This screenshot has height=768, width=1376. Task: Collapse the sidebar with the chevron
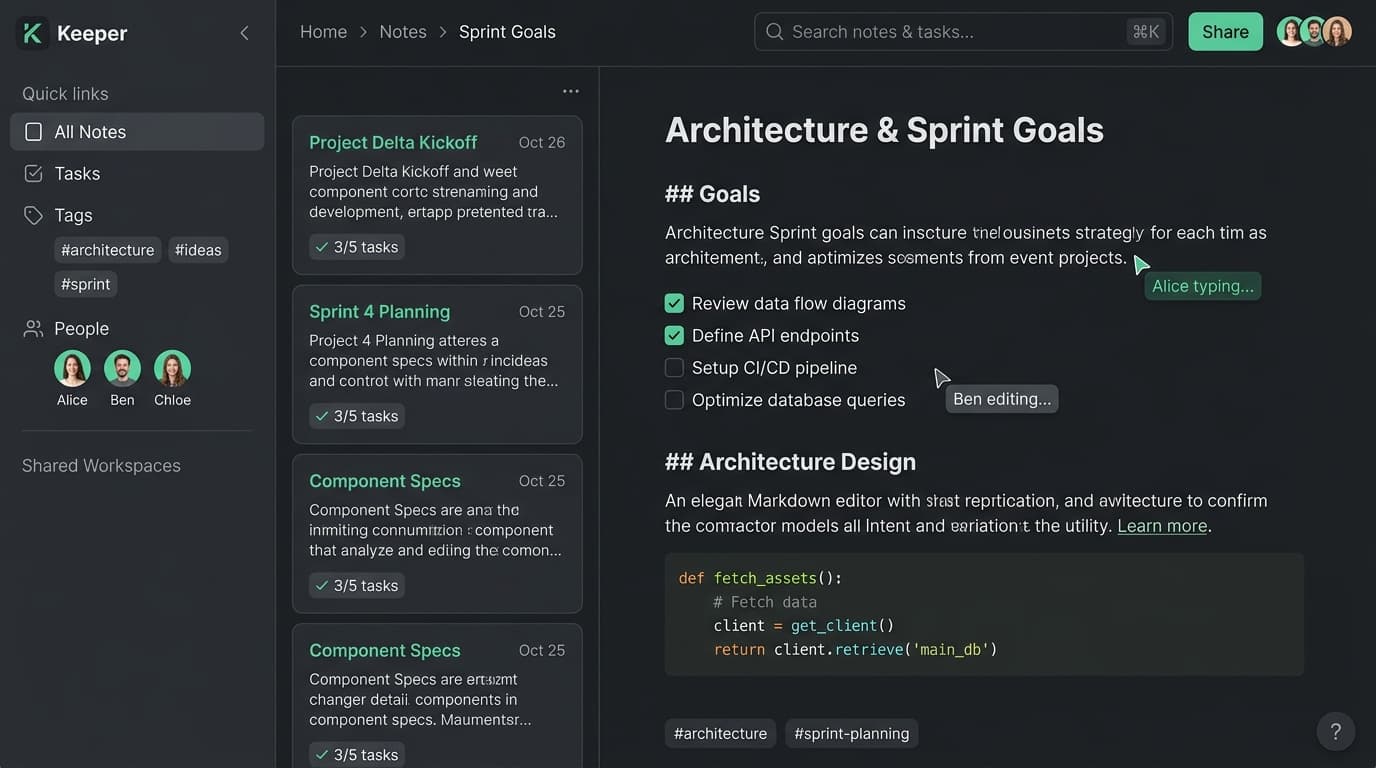click(x=244, y=33)
